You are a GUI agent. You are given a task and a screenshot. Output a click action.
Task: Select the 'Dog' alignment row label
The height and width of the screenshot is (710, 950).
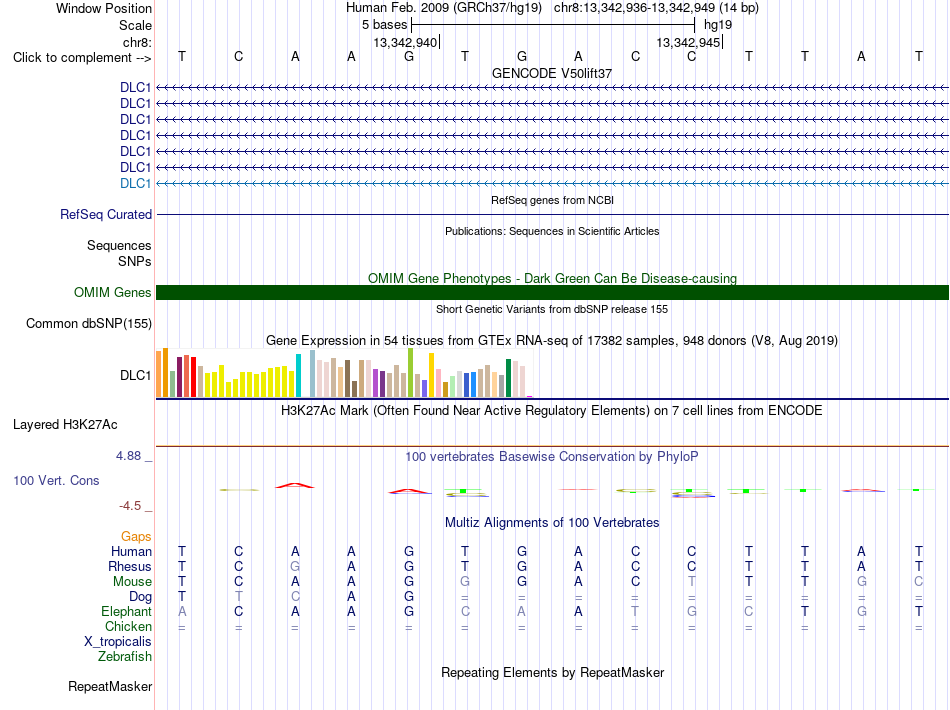coord(140,597)
